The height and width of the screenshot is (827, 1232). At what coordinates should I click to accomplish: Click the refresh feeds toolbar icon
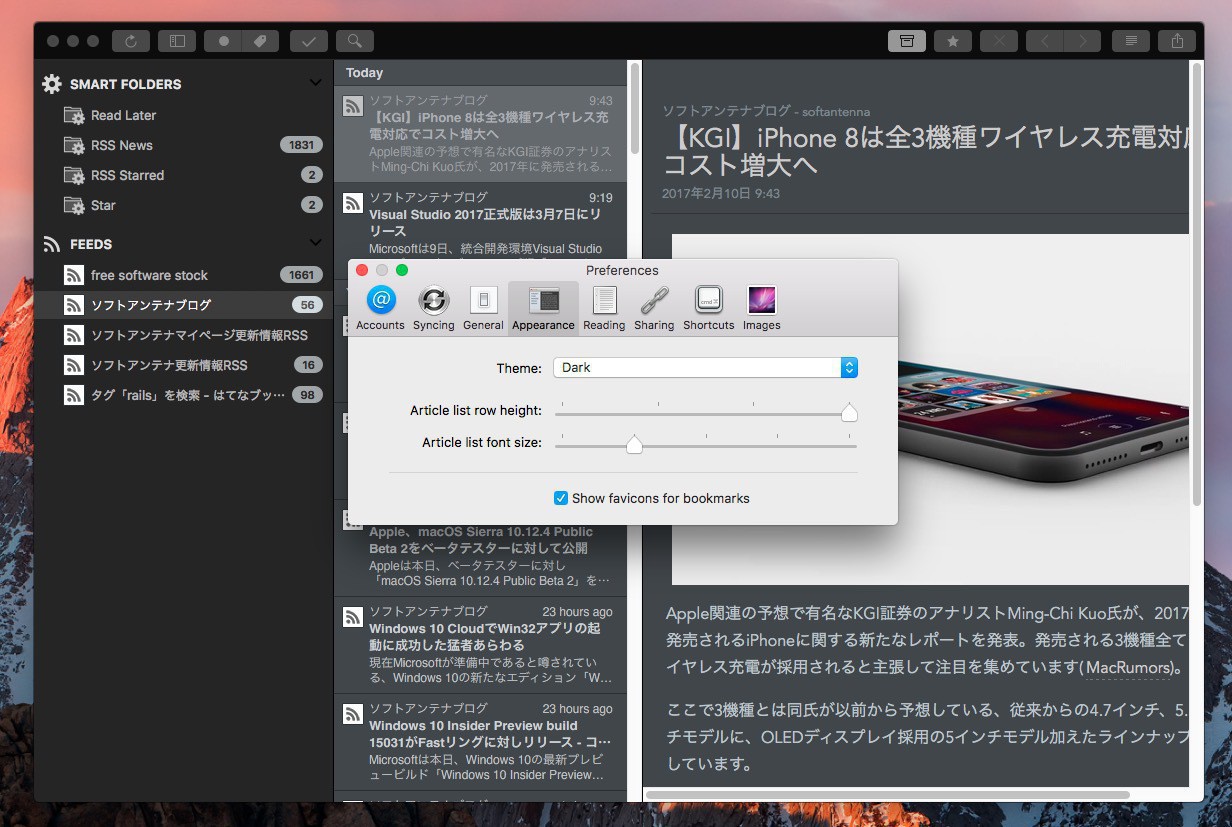131,41
